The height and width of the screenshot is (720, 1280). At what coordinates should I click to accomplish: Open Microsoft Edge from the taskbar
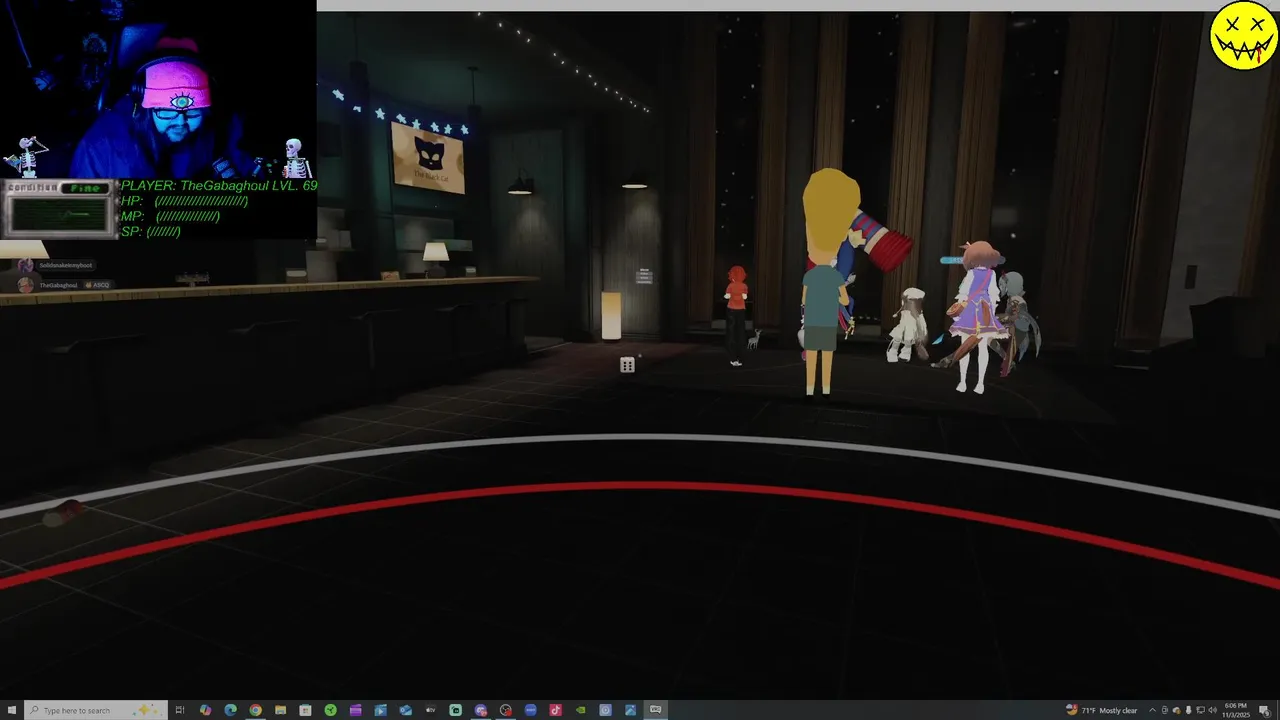pyautogui.click(x=230, y=710)
